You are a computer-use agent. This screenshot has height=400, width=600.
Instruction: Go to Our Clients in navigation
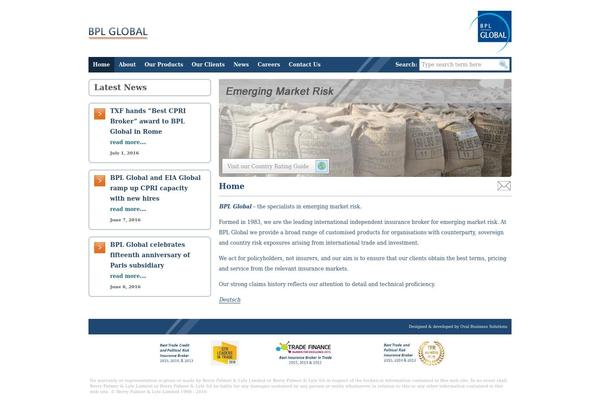(208, 65)
